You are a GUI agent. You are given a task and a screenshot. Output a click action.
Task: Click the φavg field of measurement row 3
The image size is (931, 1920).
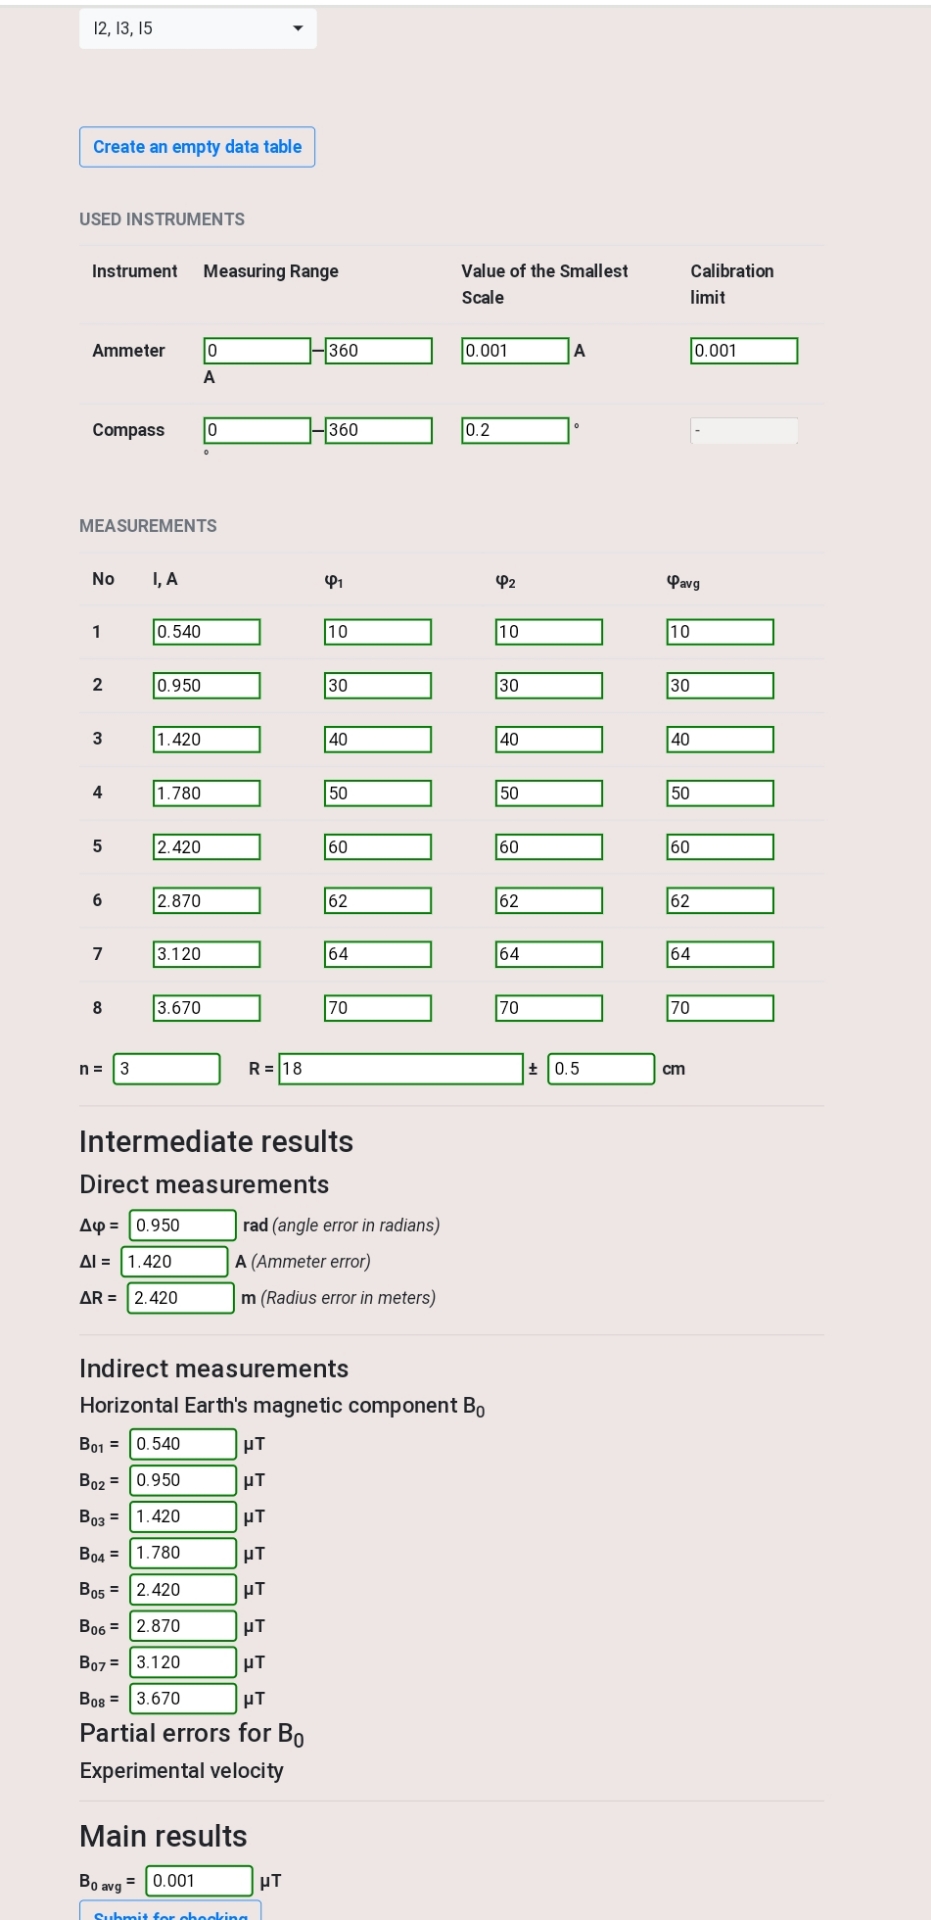coord(720,739)
